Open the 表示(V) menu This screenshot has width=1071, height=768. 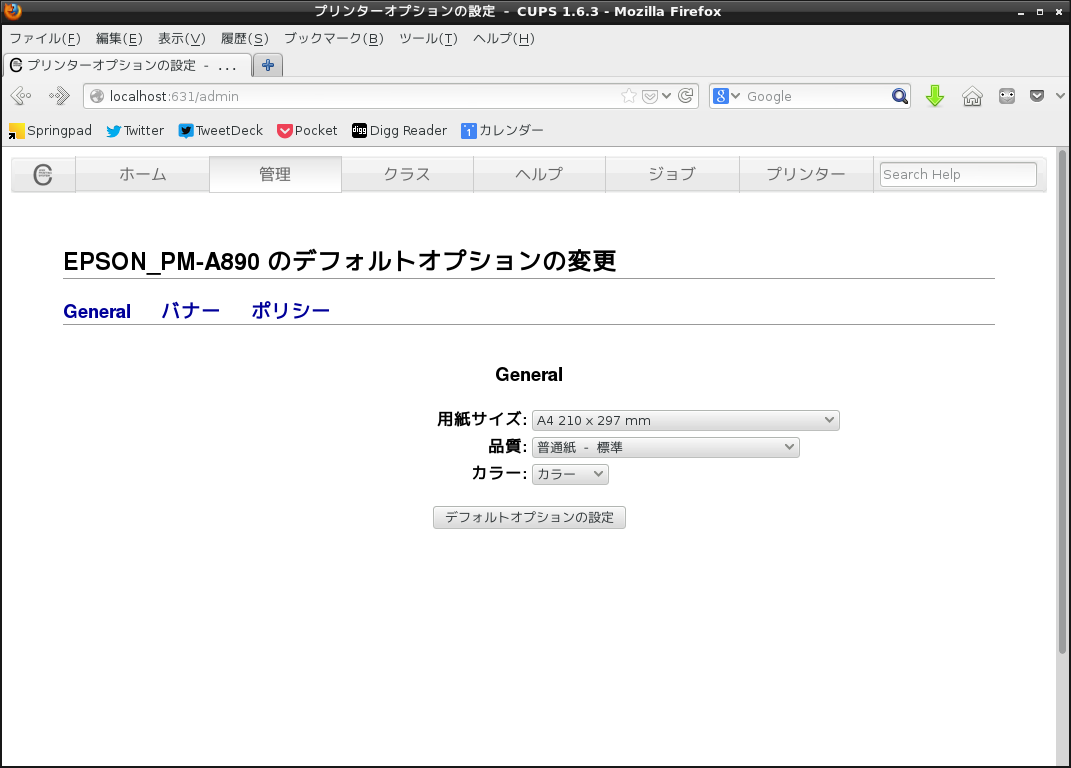182,38
